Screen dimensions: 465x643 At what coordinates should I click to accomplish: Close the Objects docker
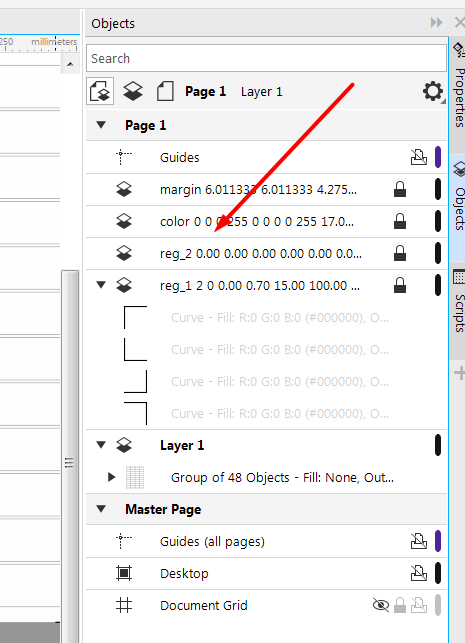[x=460, y=22]
